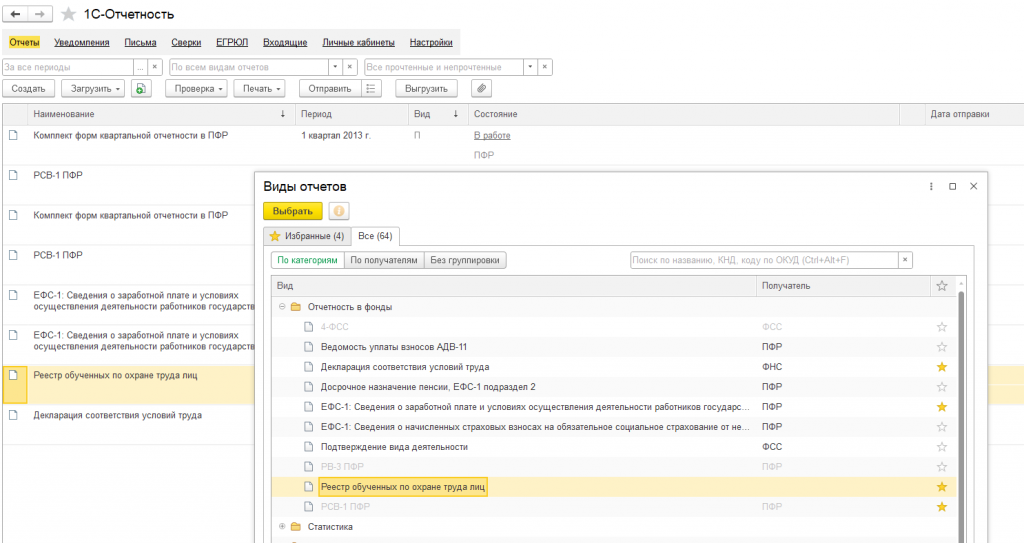Clear the search box in Виды отчетов

(x=905, y=260)
